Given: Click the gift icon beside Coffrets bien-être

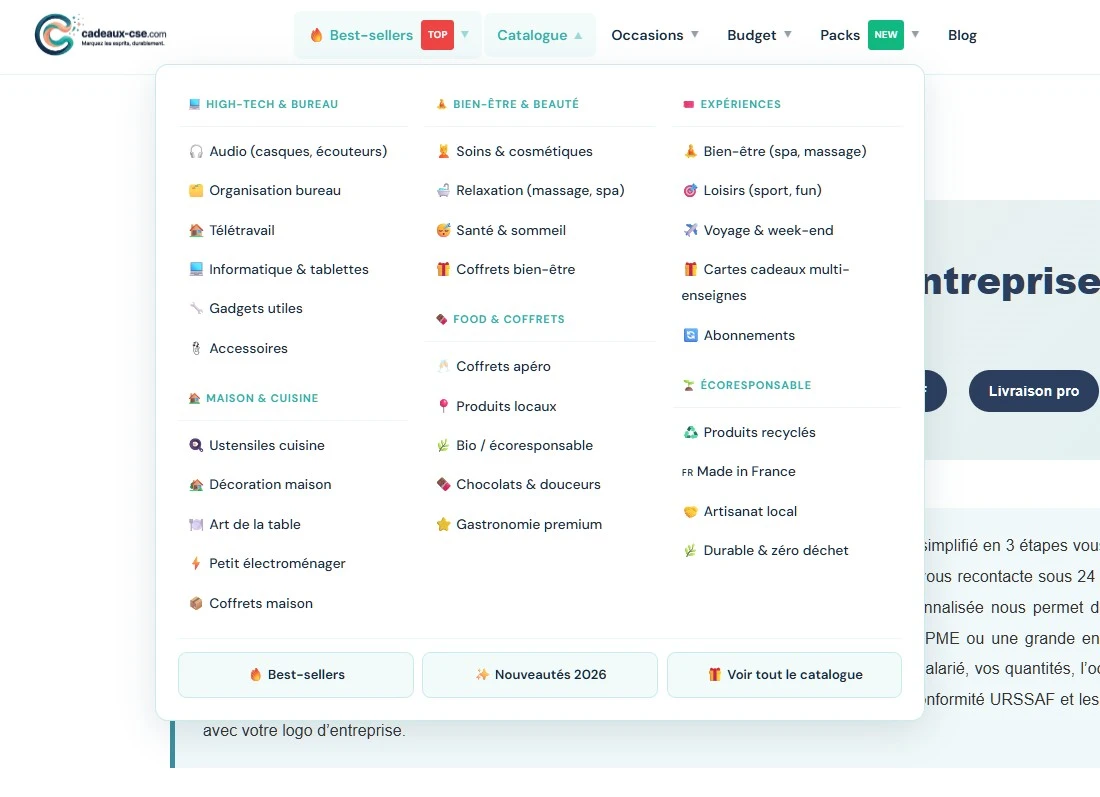Looking at the screenshot, I should tap(443, 269).
